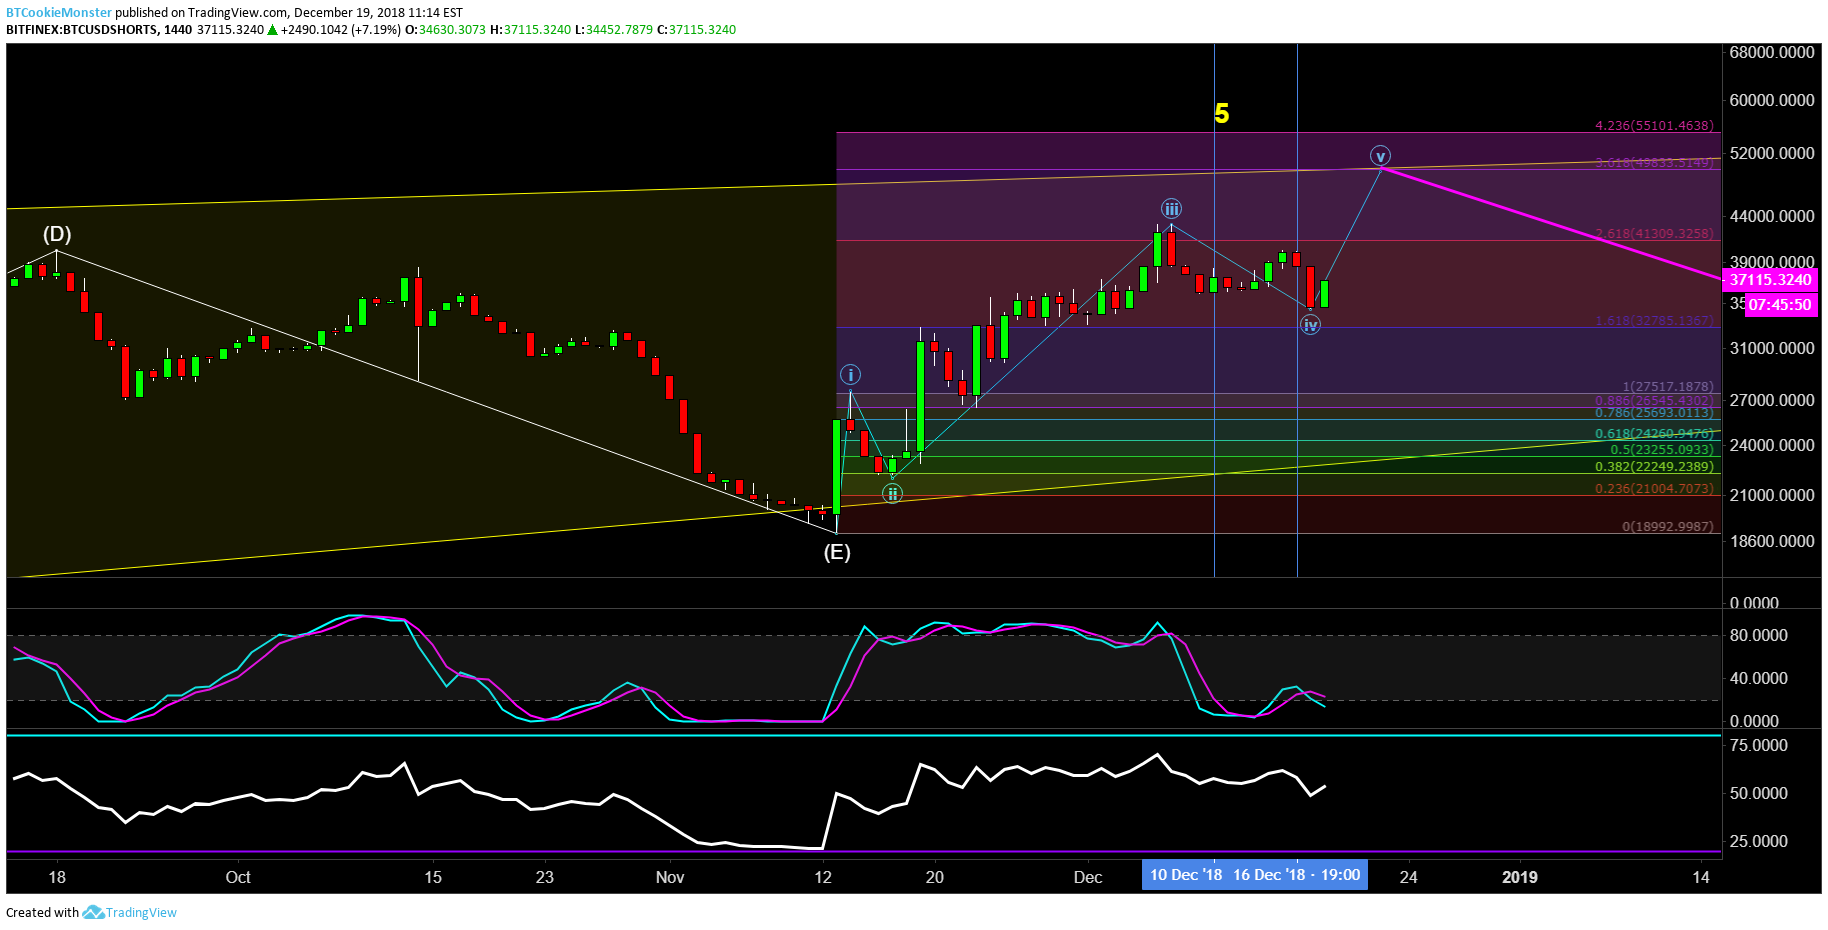
Task: Click the 16 Dec '18 - 19:00 date marker
Action: [x=1297, y=875]
